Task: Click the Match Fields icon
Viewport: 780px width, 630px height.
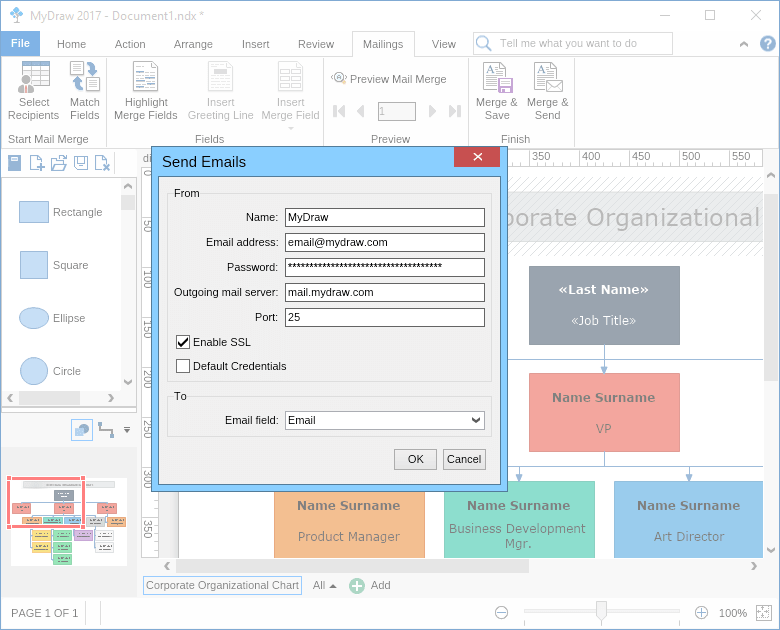Action: 85,78
